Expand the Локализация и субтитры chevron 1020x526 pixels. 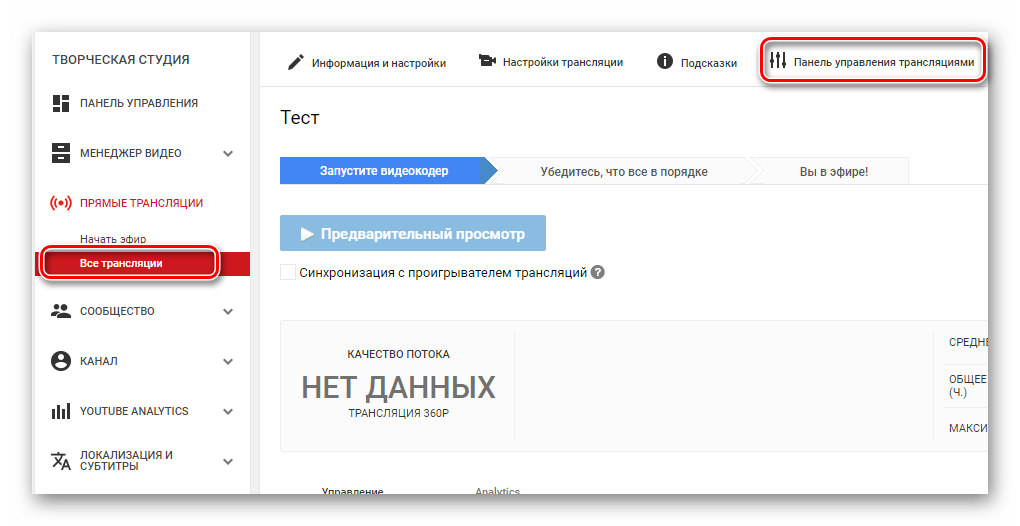click(x=228, y=462)
